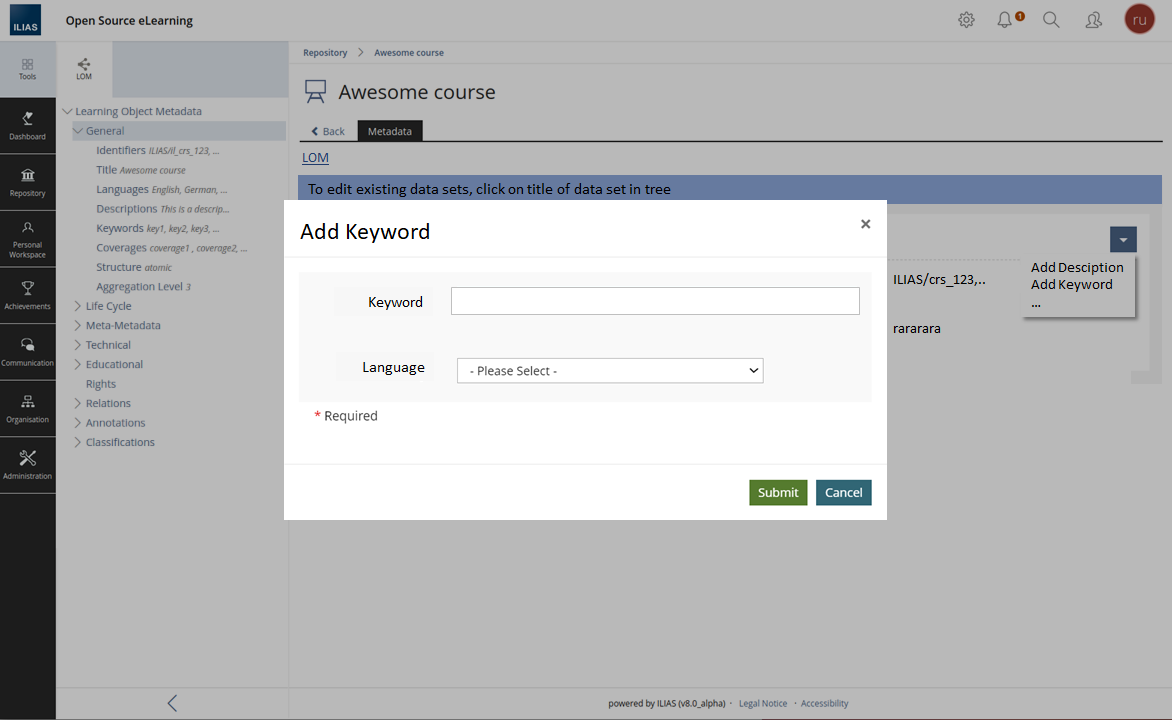This screenshot has width=1172, height=720.
Task: Open the Achievements trophy icon
Action: pyautogui.click(x=27, y=295)
